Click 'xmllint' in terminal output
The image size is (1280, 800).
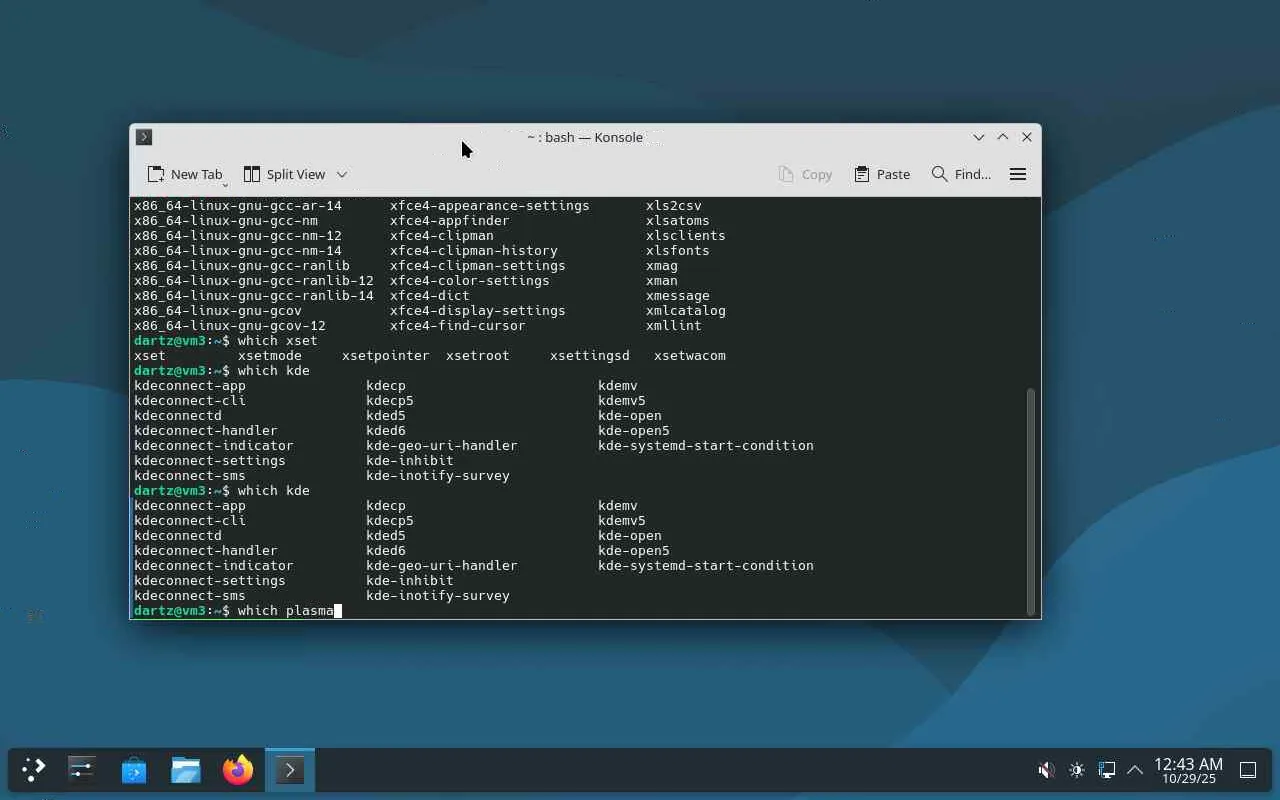coord(674,326)
